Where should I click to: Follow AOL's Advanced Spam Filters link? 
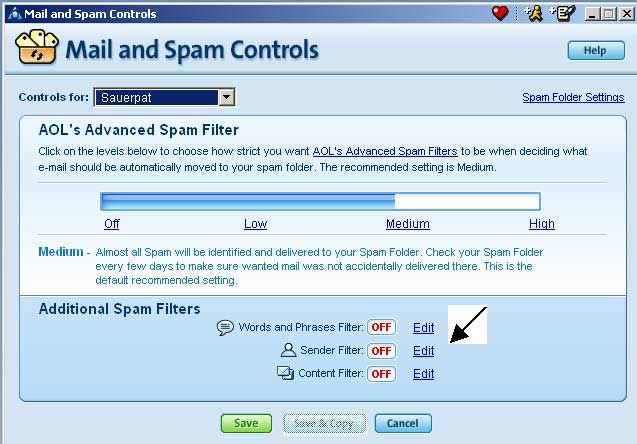pyautogui.click(x=385, y=151)
